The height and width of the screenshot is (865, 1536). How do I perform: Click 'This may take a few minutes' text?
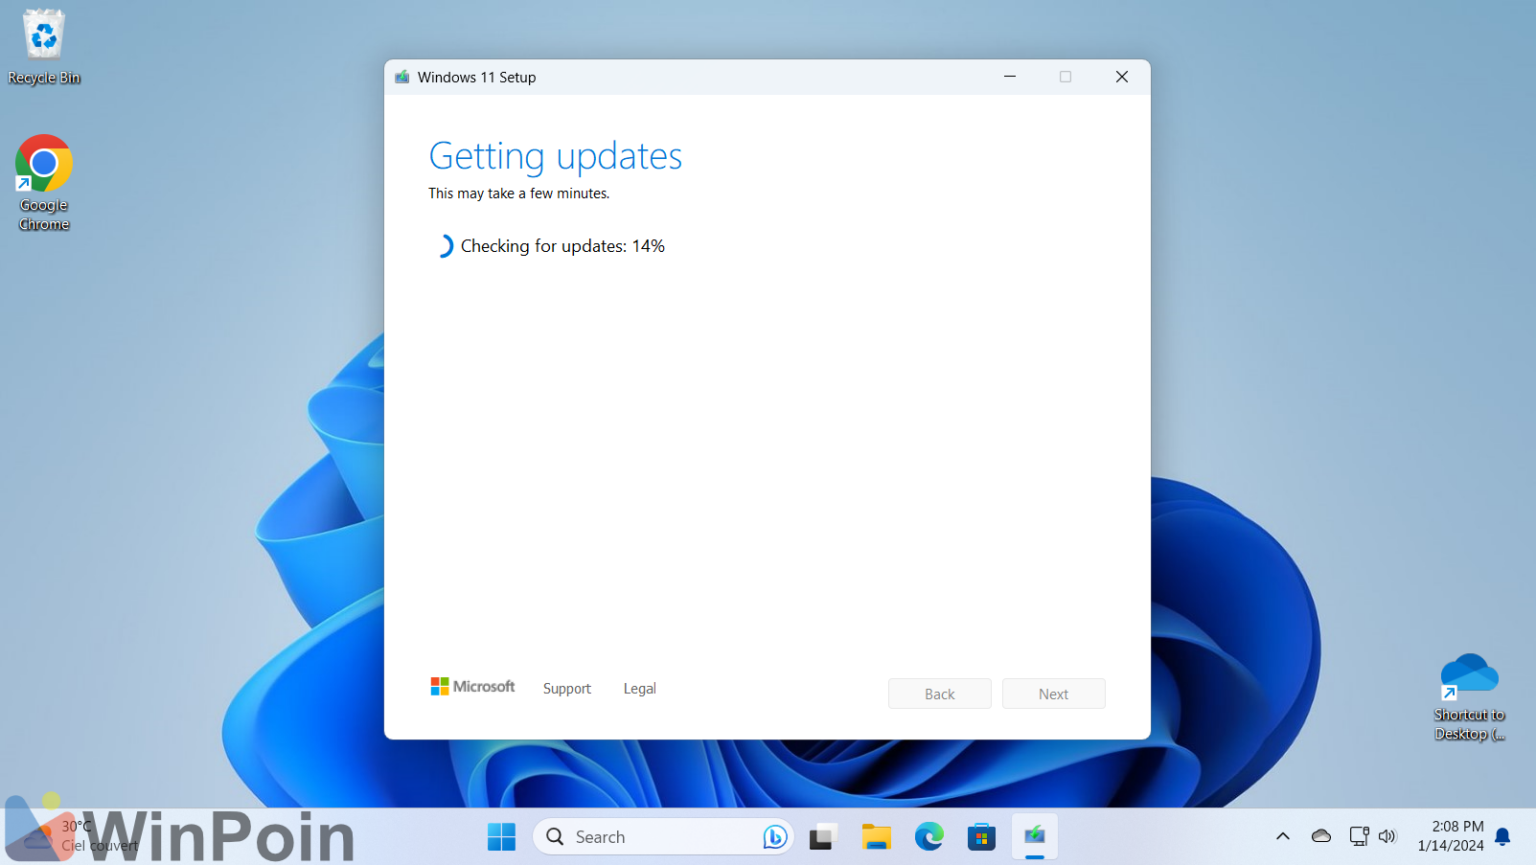click(x=519, y=193)
